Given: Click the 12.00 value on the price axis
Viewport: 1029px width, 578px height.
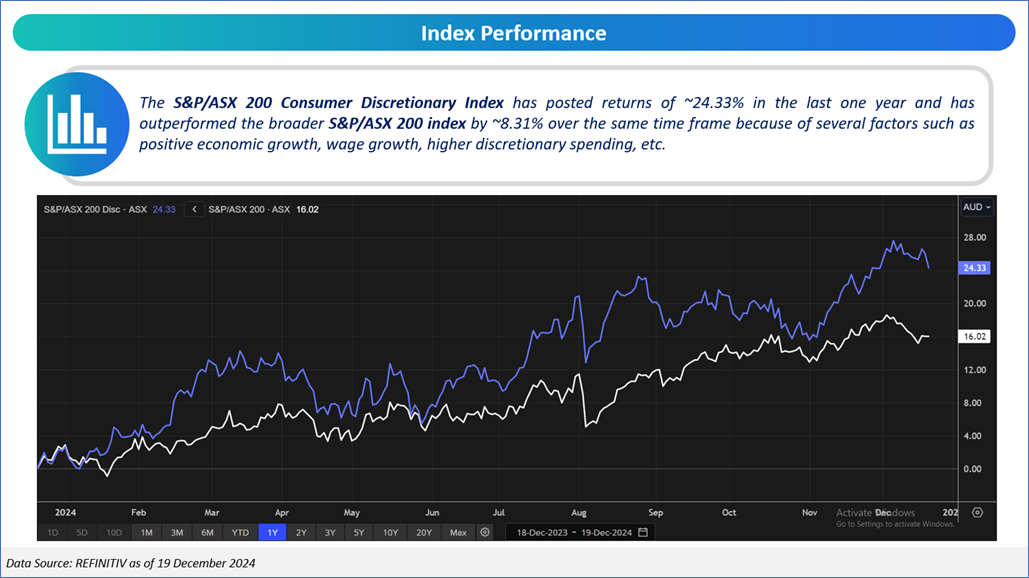Looking at the screenshot, I should [975, 370].
